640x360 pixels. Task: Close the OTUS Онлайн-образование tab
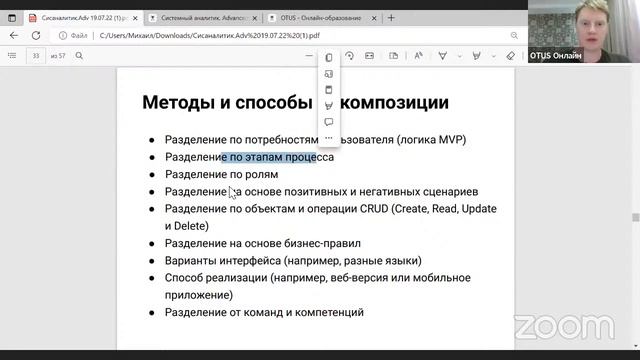point(373,18)
